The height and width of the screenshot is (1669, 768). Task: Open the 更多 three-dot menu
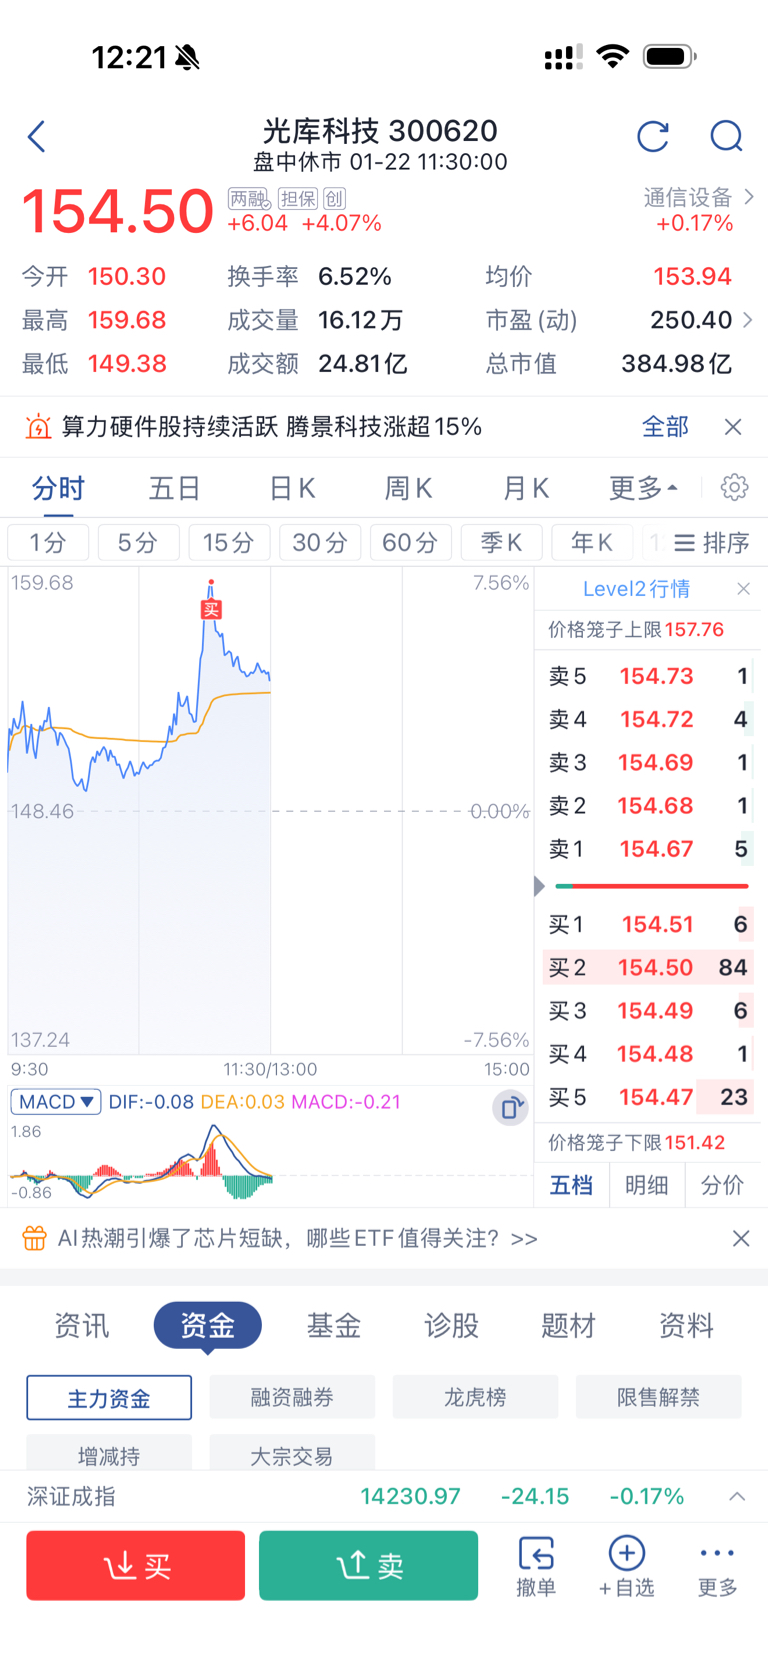717,1566
